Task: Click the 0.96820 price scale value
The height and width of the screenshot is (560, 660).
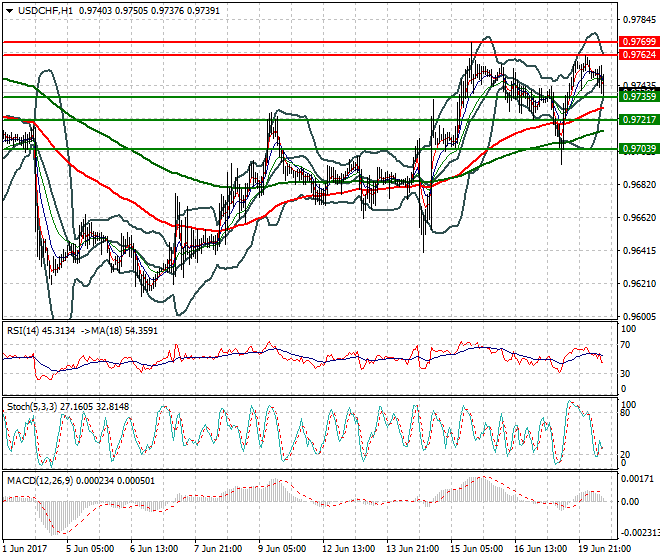Action: click(x=639, y=185)
